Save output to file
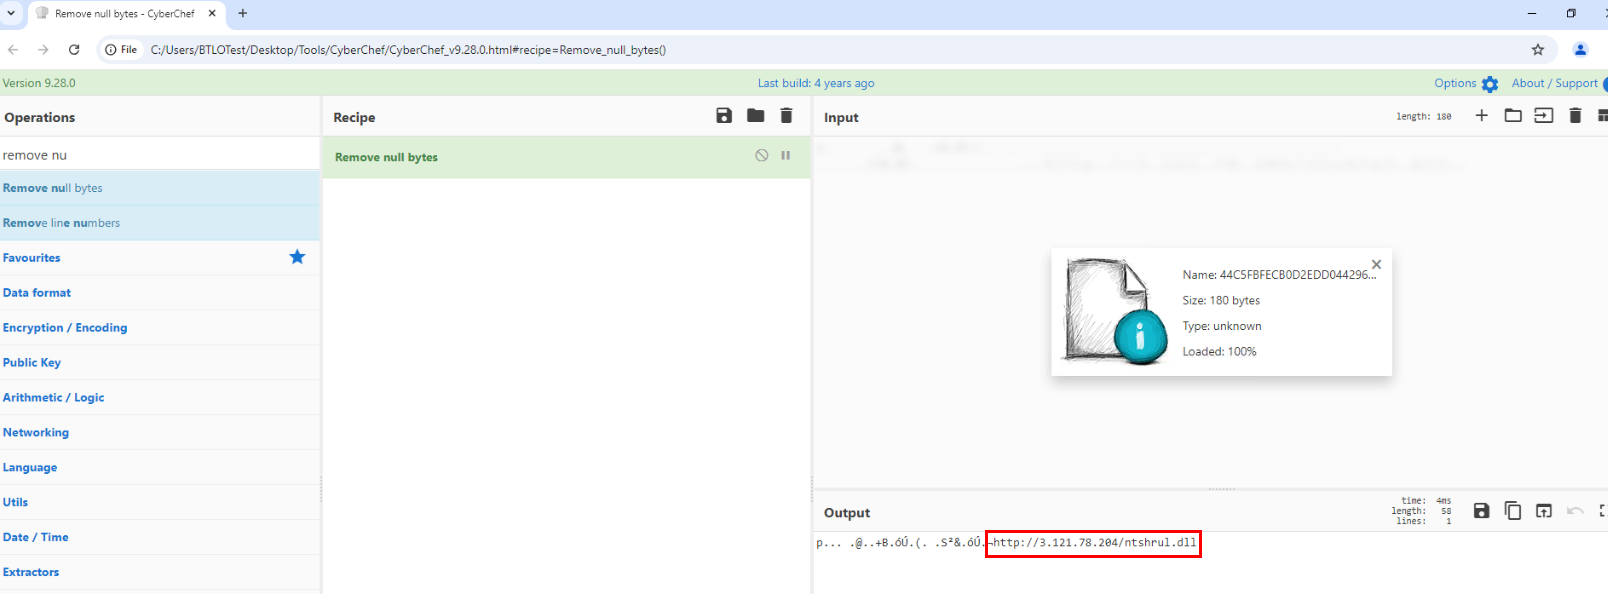Screen dimensions: 1608x594 [x=1482, y=511]
